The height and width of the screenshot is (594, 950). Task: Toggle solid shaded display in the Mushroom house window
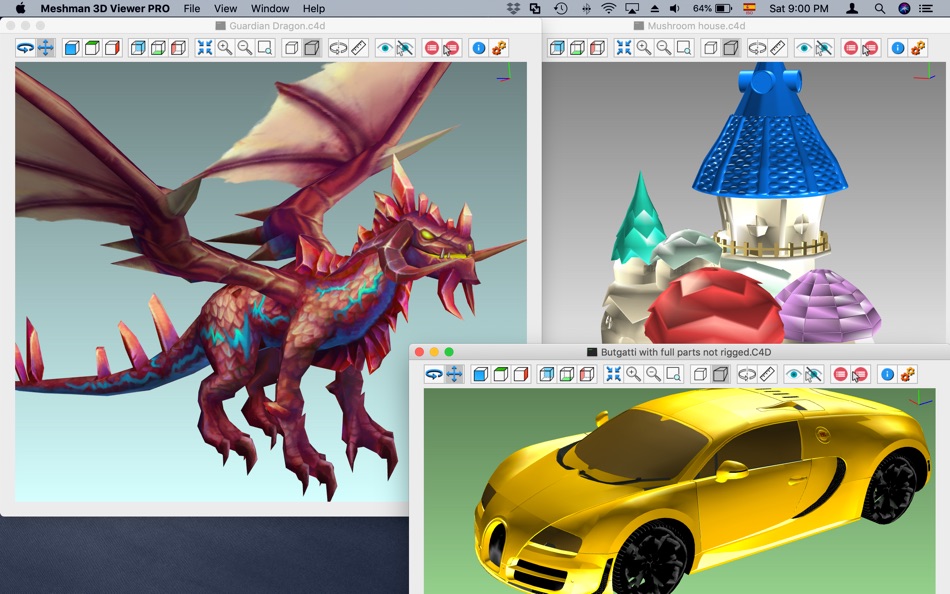[x=731, y=48]
